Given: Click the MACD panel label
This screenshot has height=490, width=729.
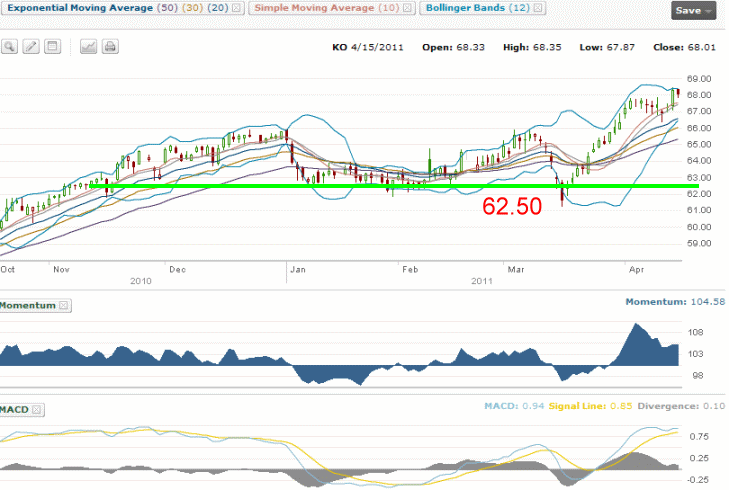Looking at the screenshot, I should [x=14, y=410].
